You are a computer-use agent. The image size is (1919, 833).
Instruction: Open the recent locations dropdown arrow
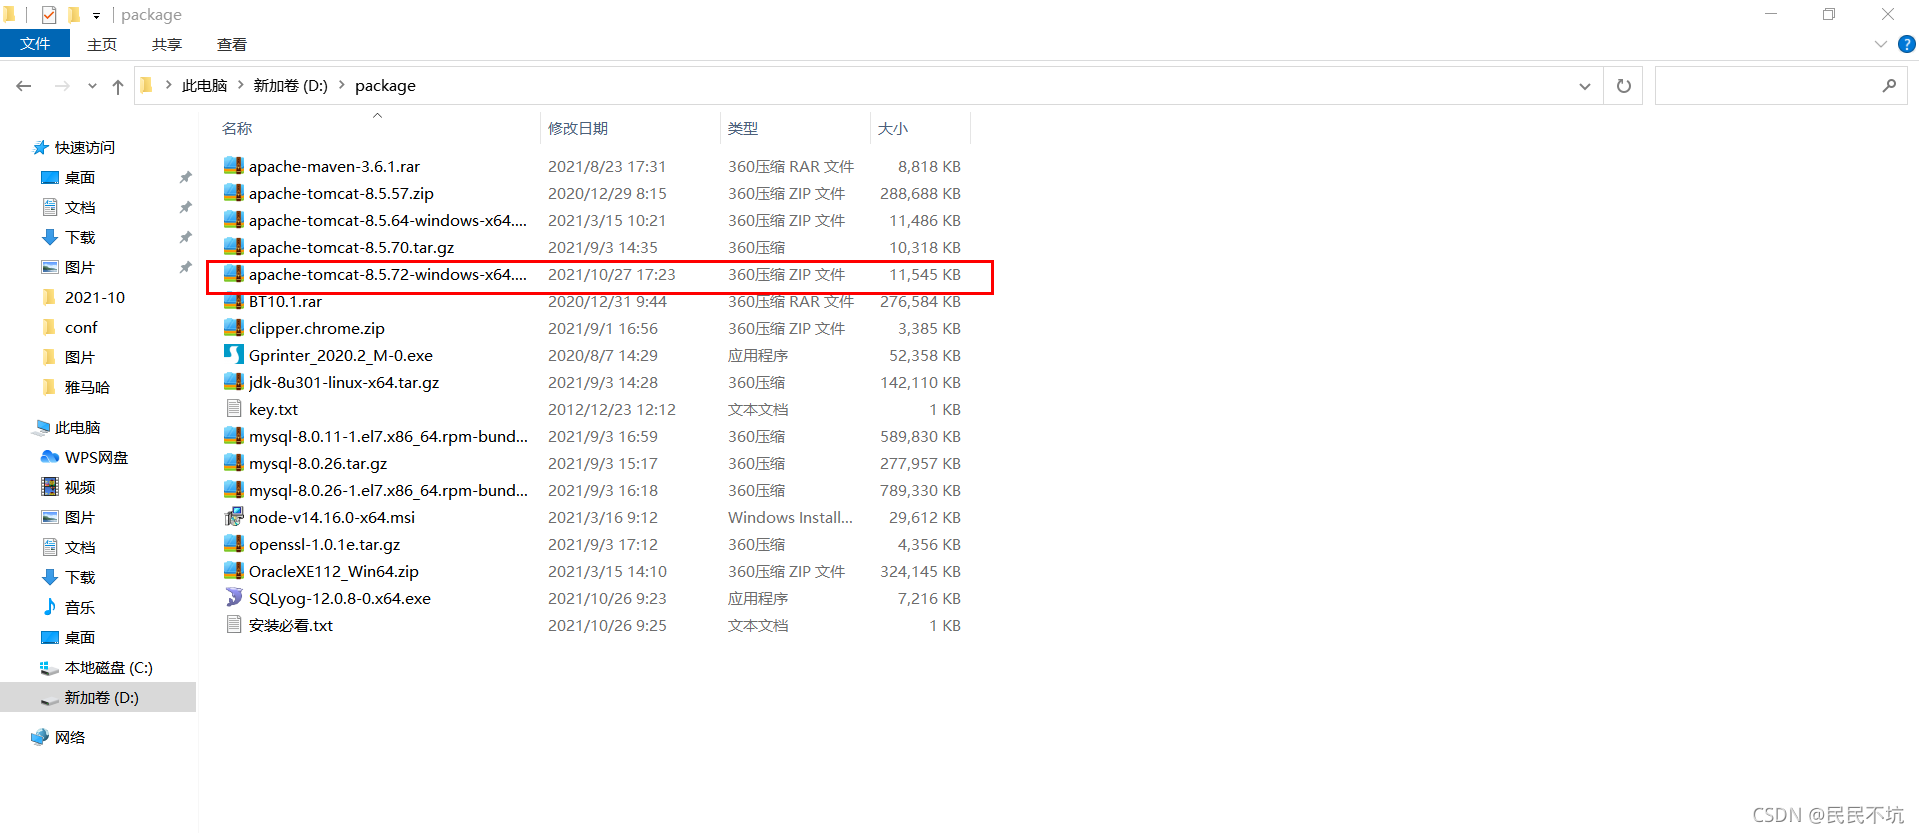click(x=92, y=86)
